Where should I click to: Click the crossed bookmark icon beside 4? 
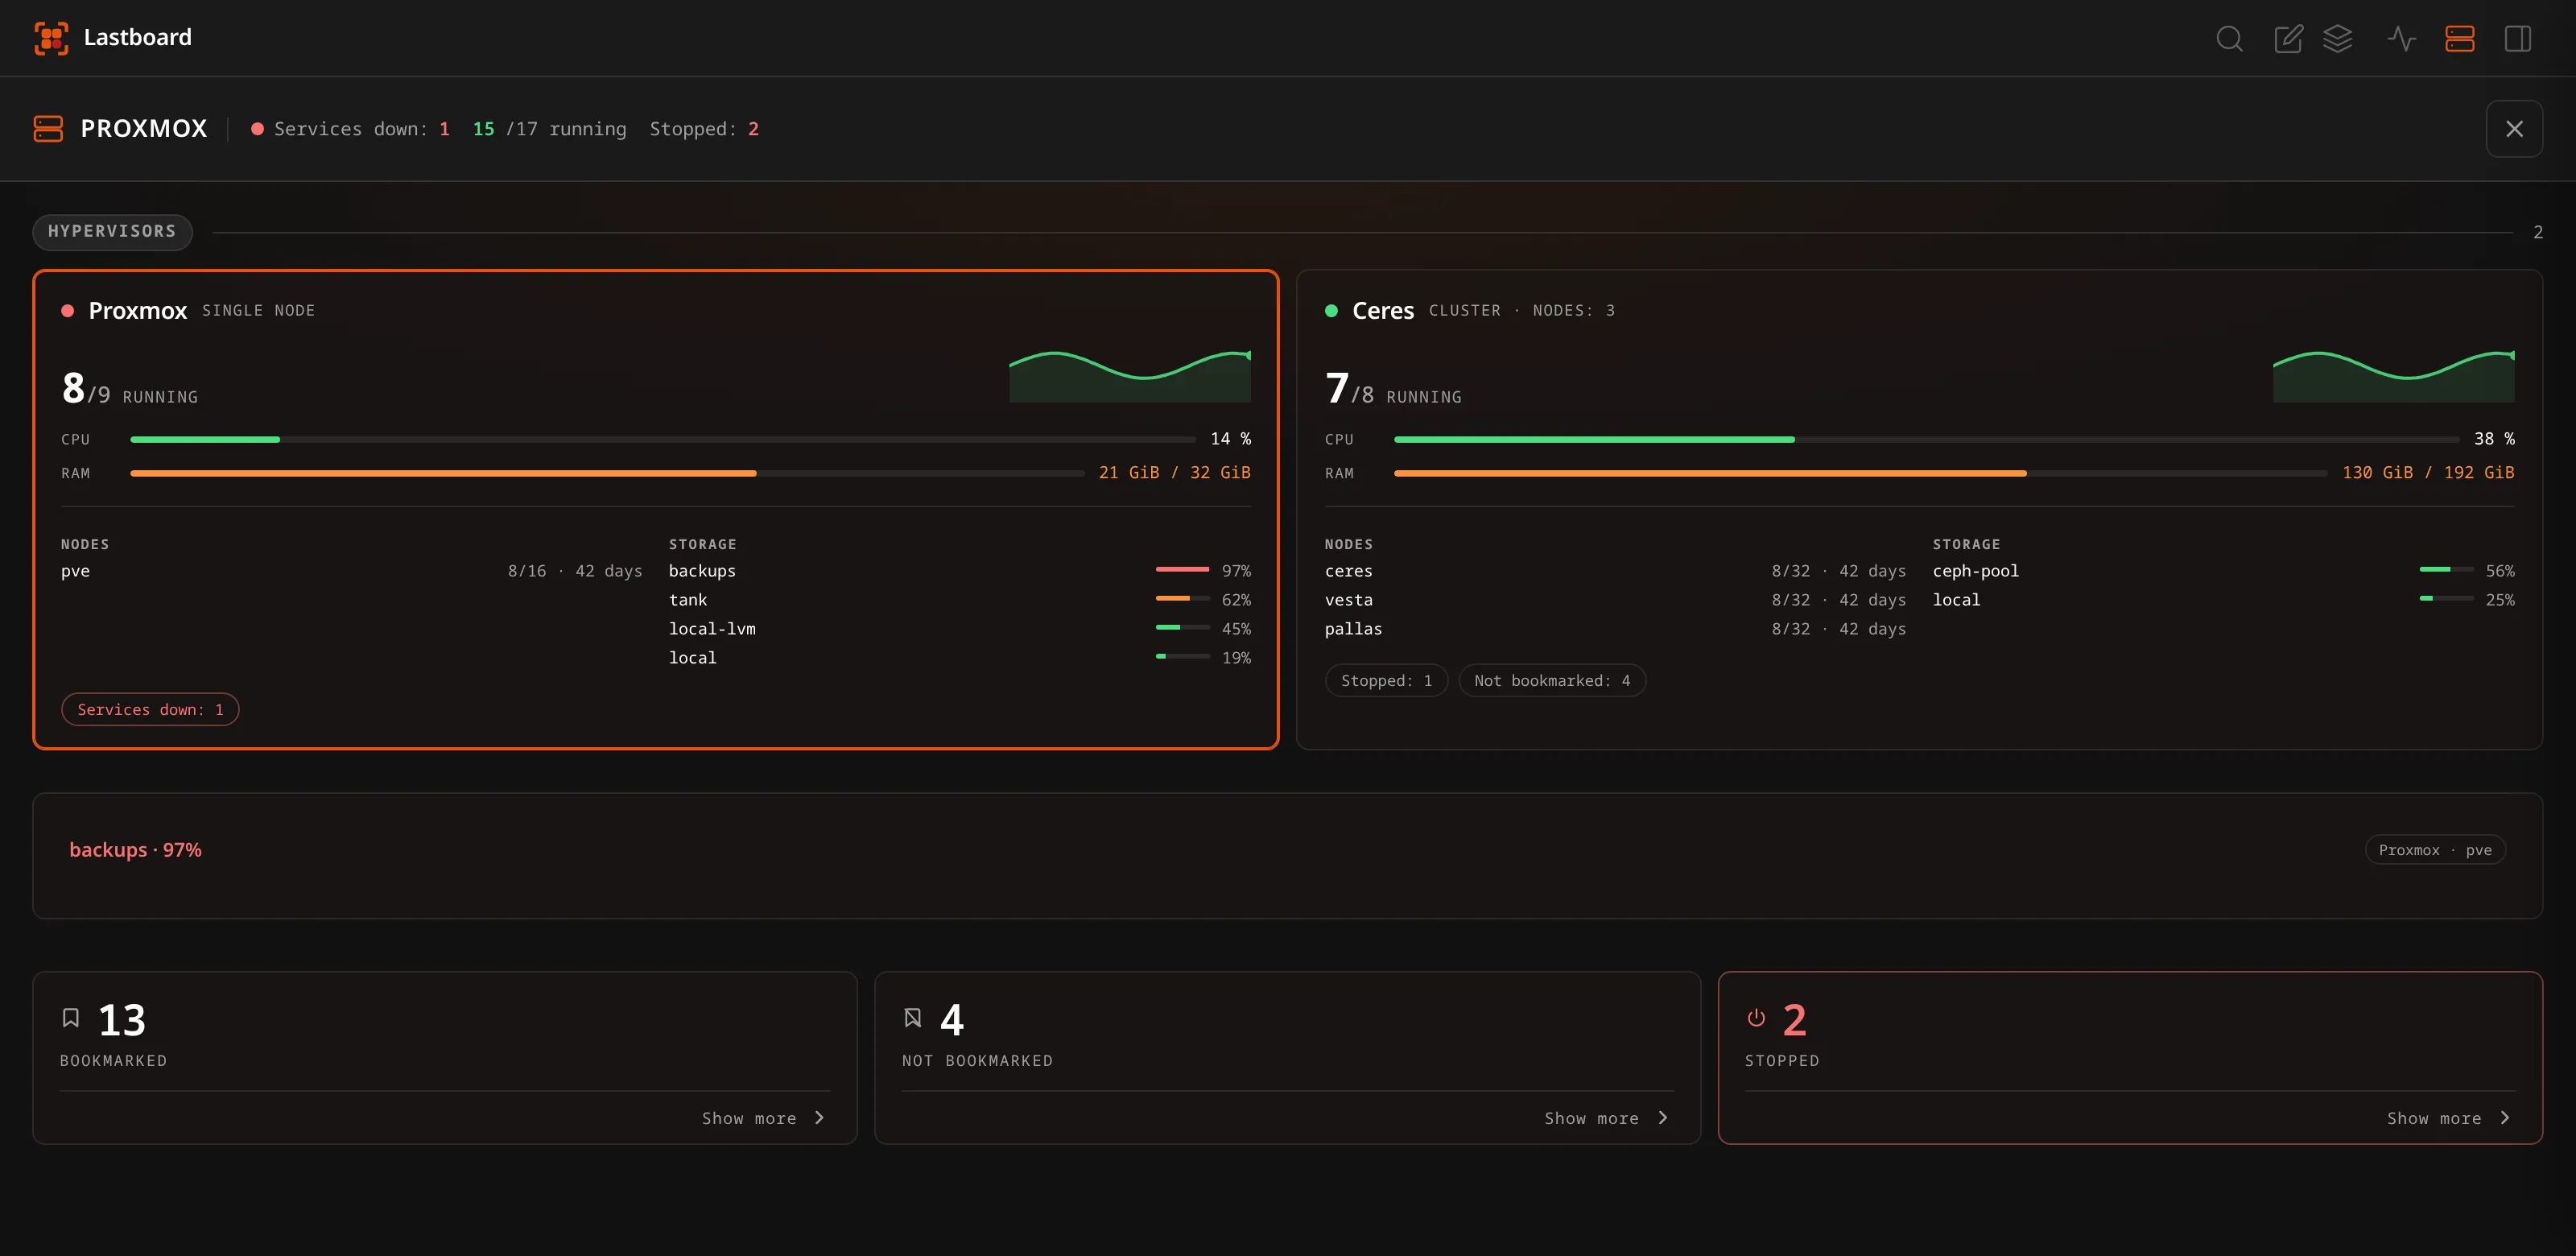pyautogui.click(x=912, y=1018)
